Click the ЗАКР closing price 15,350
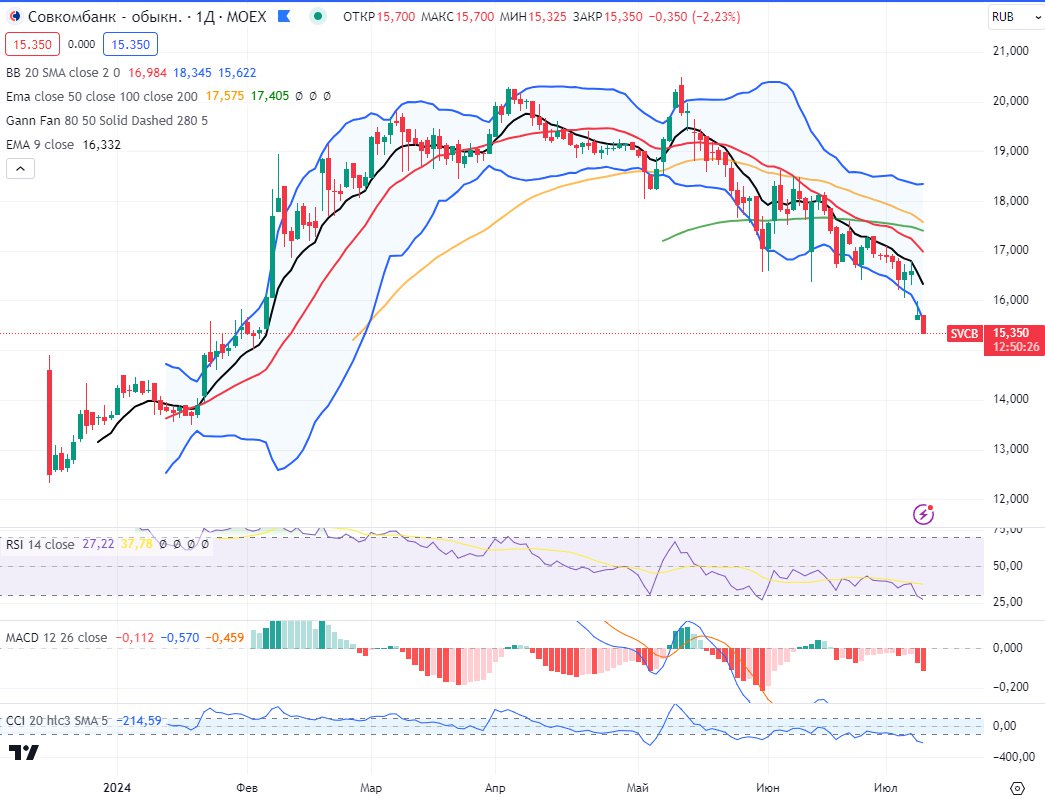Screen dimensions: 1045x799 tap(624, 17)
